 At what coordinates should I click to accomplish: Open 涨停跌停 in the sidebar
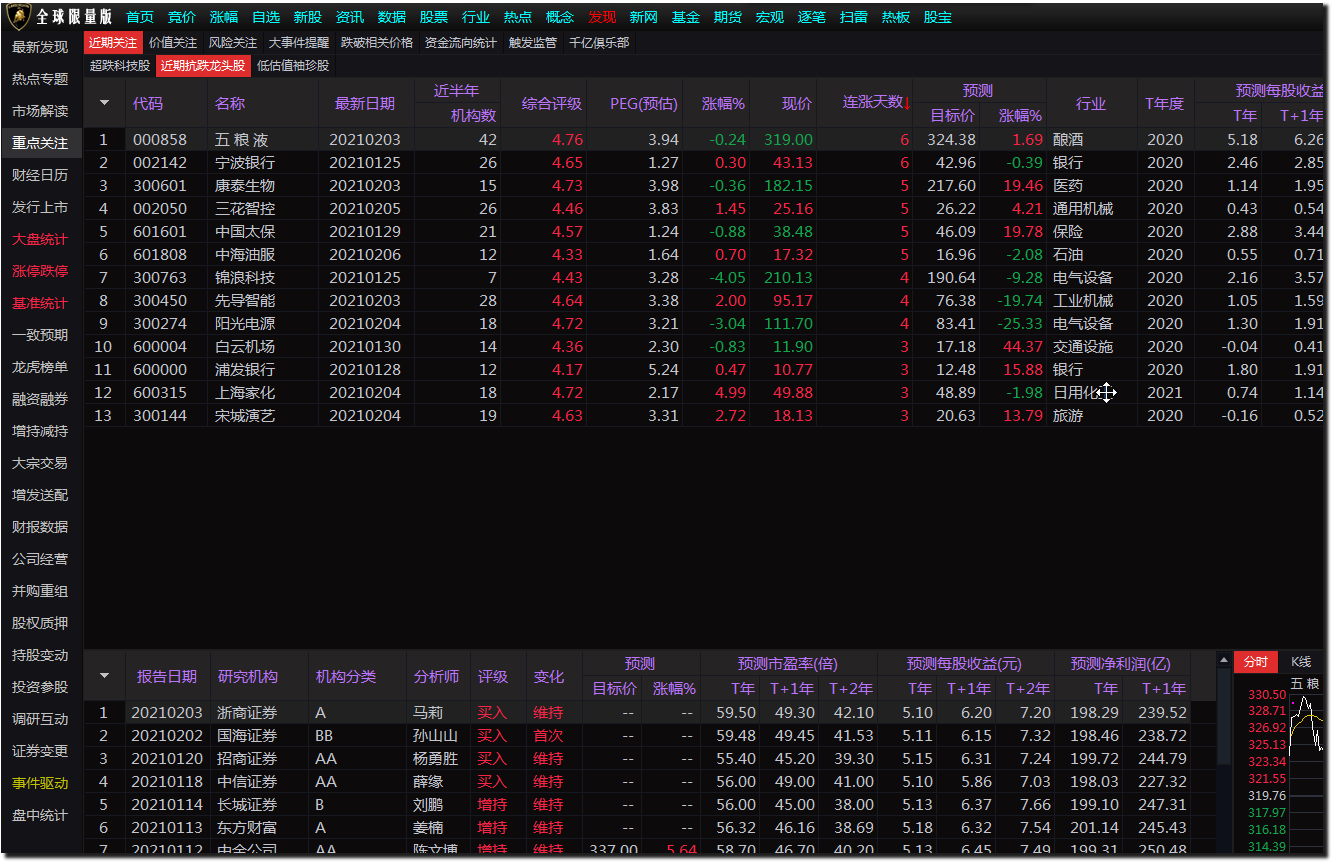click(x=41, y=271)
